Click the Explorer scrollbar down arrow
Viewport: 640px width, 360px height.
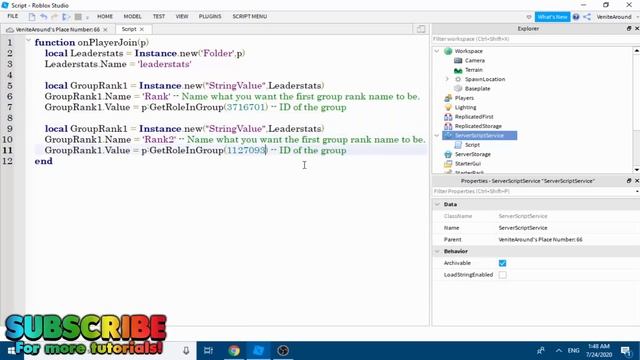[636, 169]
